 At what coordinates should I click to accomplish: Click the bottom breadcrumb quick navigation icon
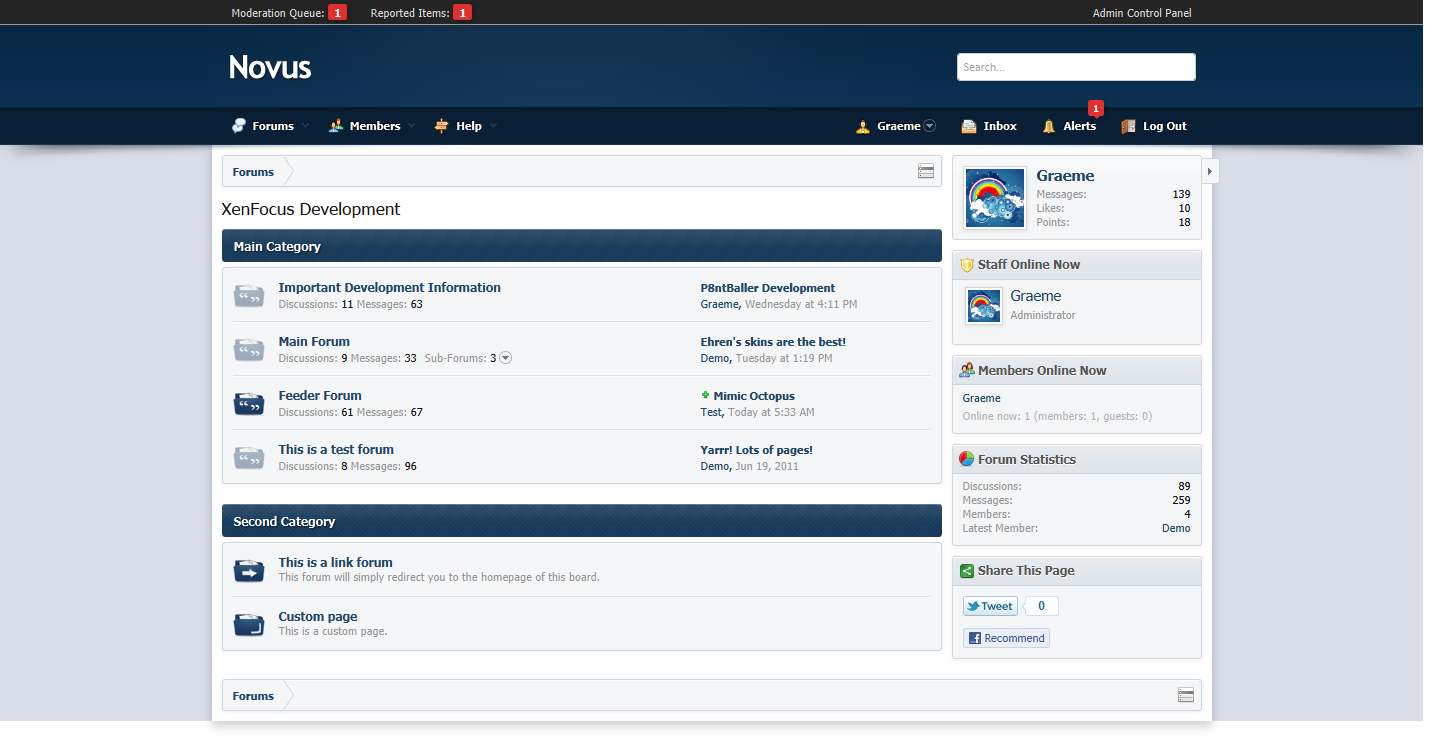[1186, 696]
